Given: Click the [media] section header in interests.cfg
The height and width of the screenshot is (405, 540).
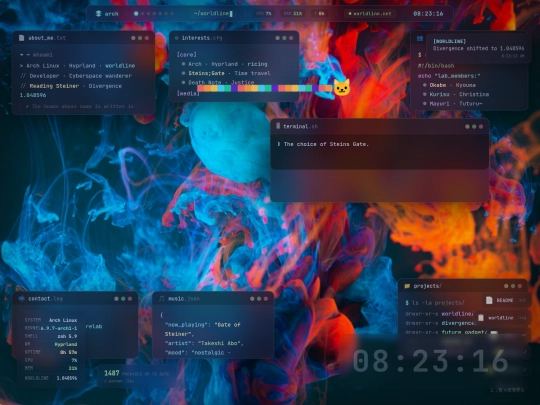Looking at the screenshot, I should coord(188,93).
